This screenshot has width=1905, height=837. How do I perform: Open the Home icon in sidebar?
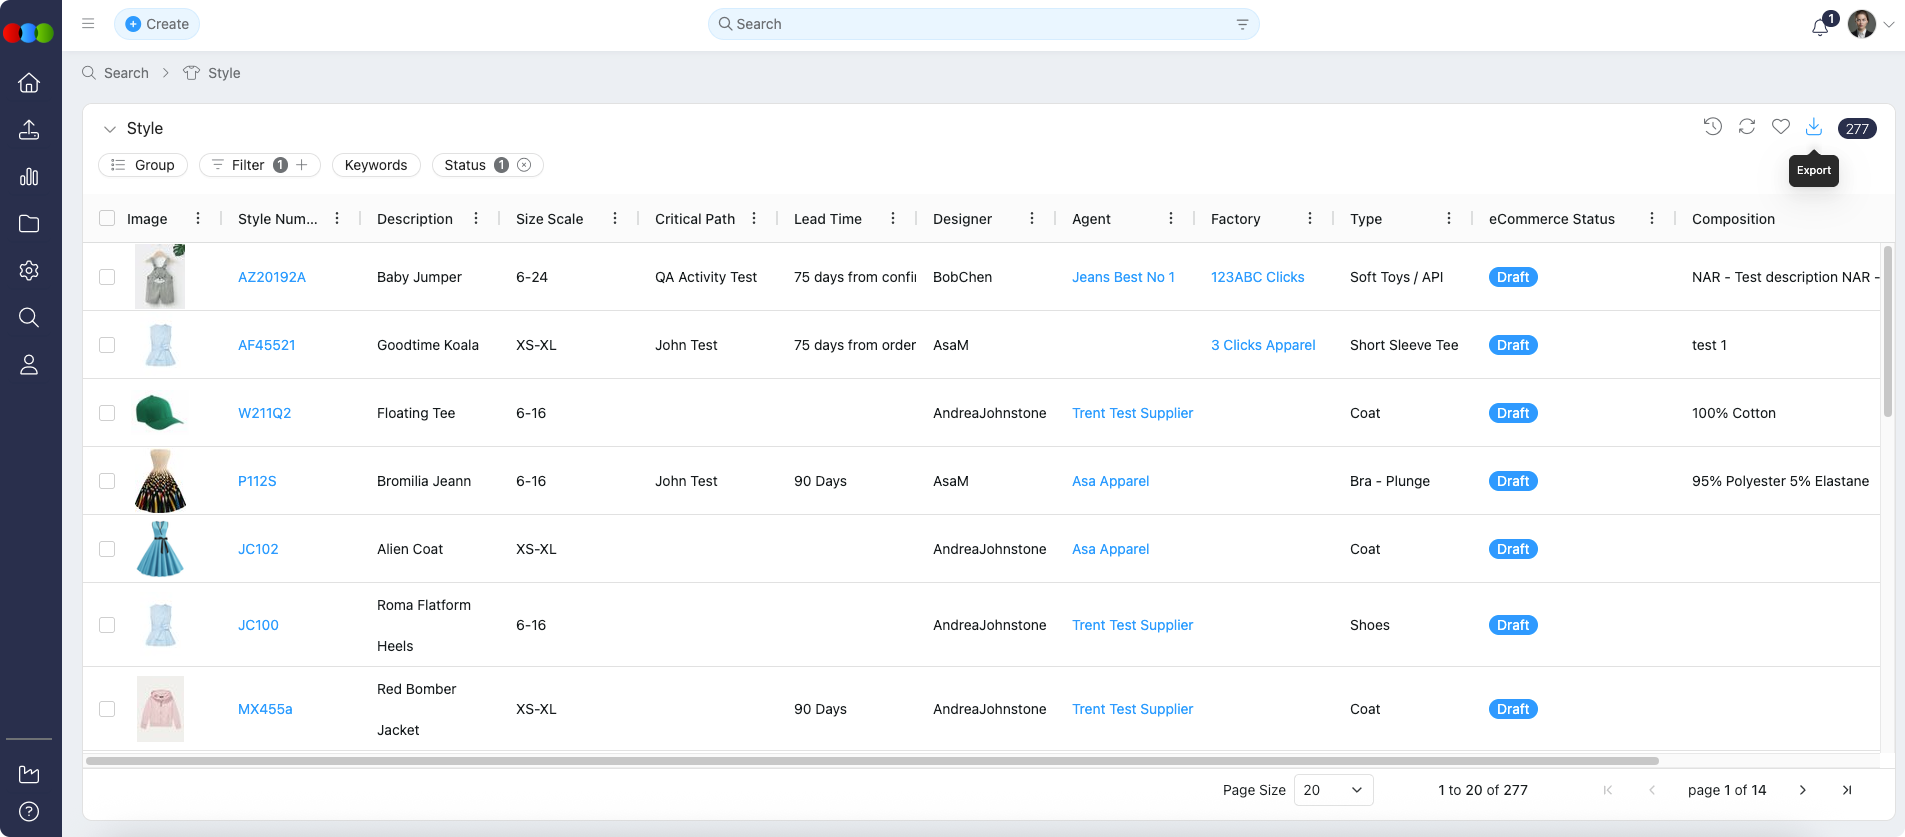(29, 83)
